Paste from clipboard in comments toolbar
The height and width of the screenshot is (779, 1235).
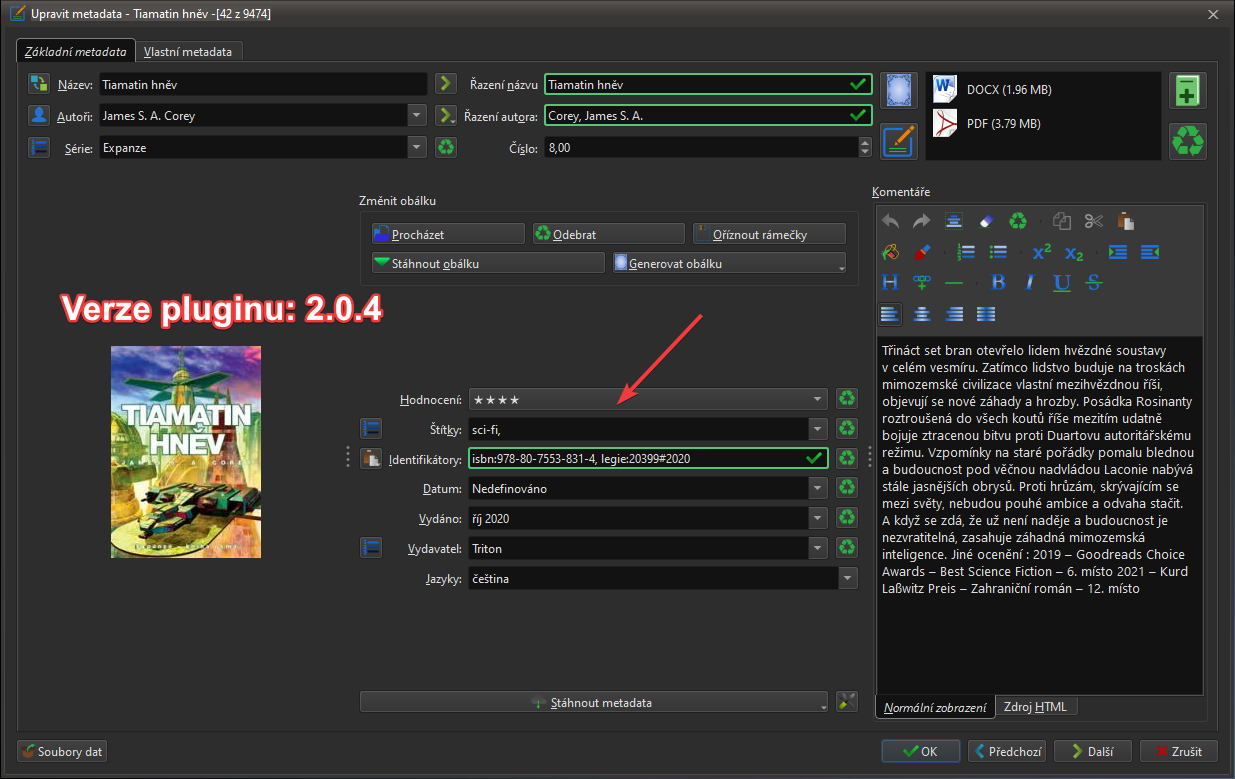tap(1126, 221)
